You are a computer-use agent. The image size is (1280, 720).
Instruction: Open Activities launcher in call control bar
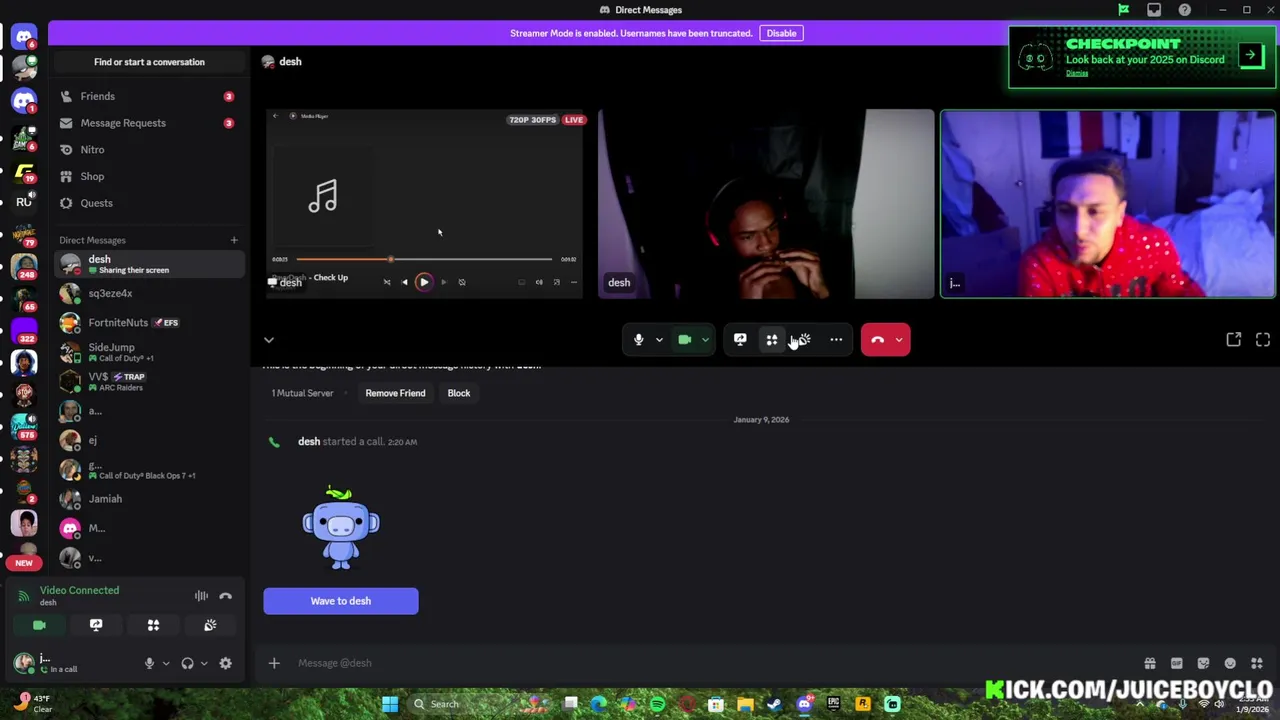[x=772, y=340]
